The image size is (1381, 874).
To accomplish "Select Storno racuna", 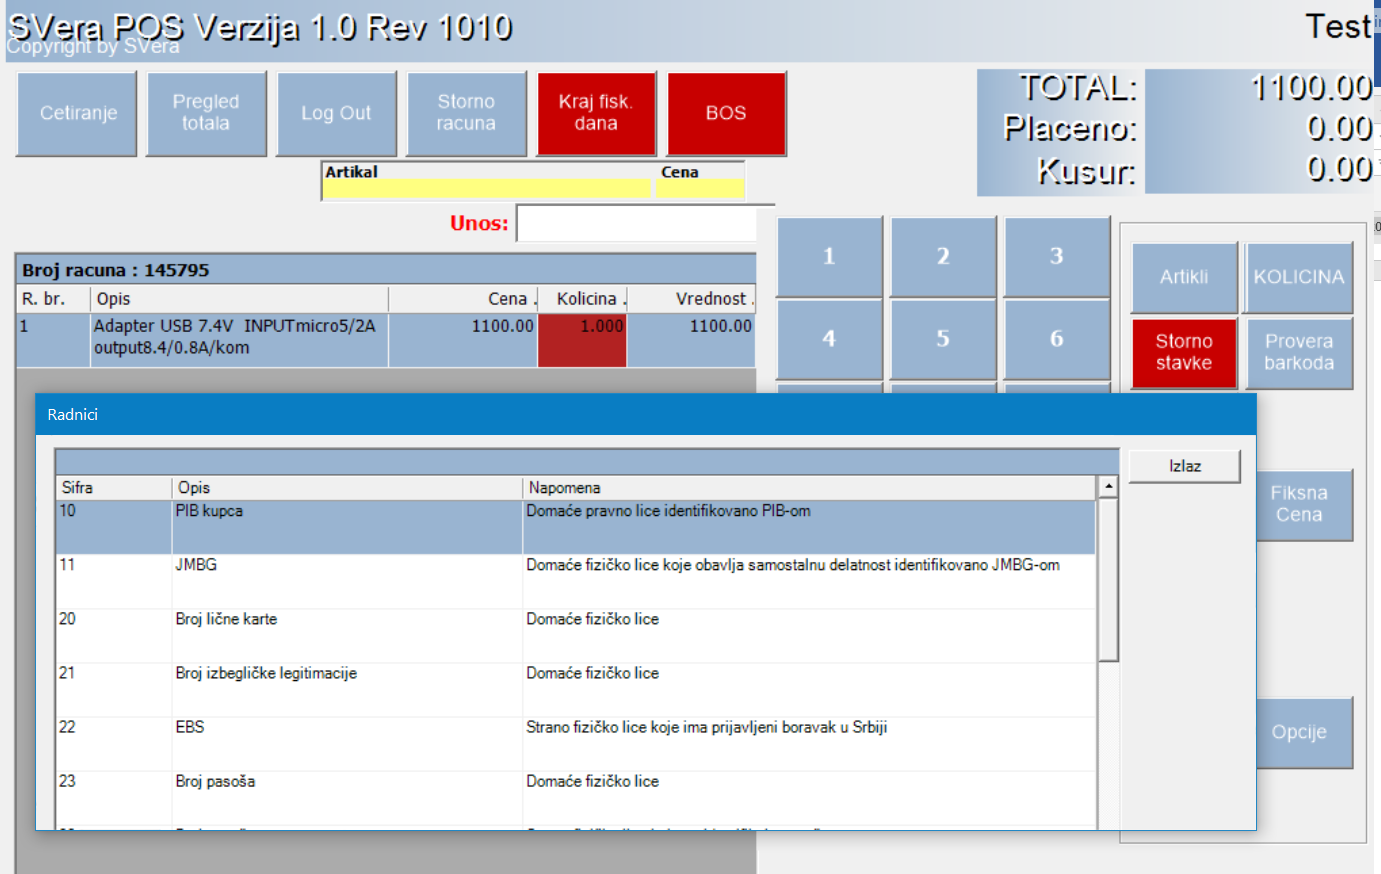I will 466,113.
